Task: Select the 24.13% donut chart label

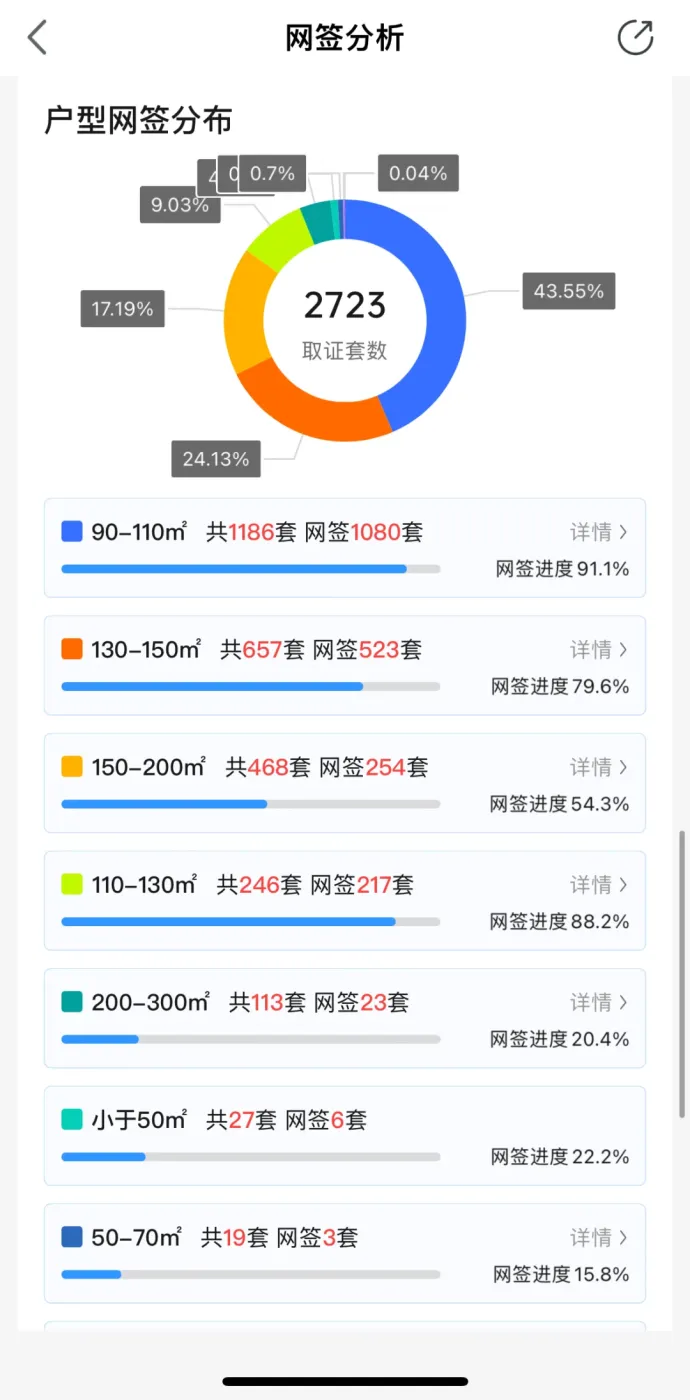Action: pos(216,460)
